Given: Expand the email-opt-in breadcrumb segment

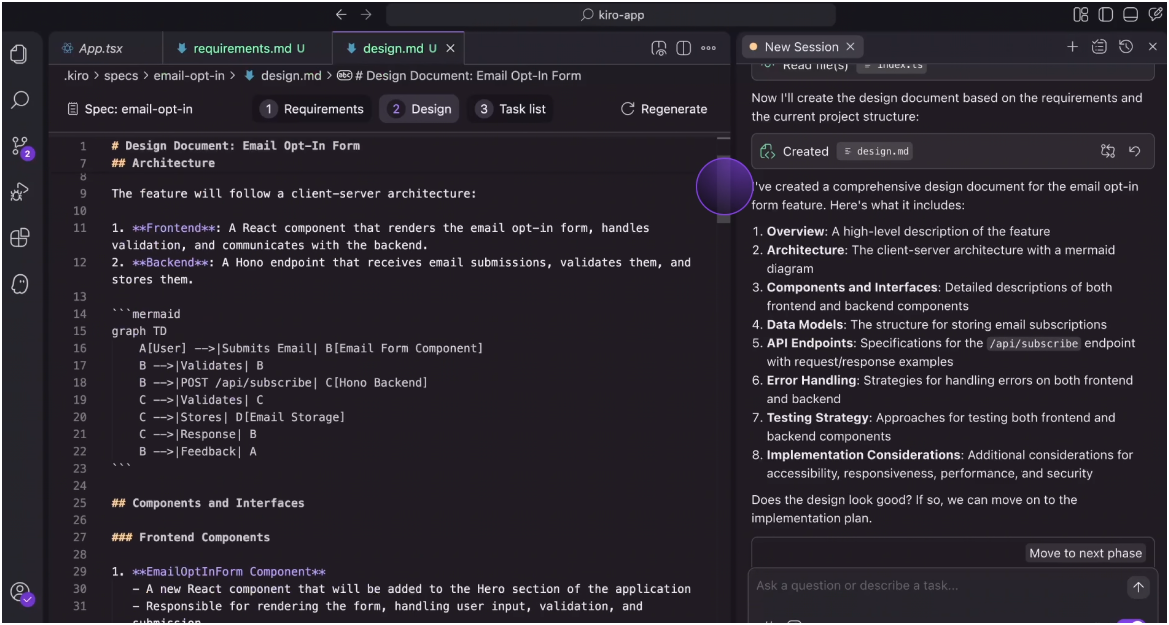Looking at the screenshot, I should (x=189, y=75).
